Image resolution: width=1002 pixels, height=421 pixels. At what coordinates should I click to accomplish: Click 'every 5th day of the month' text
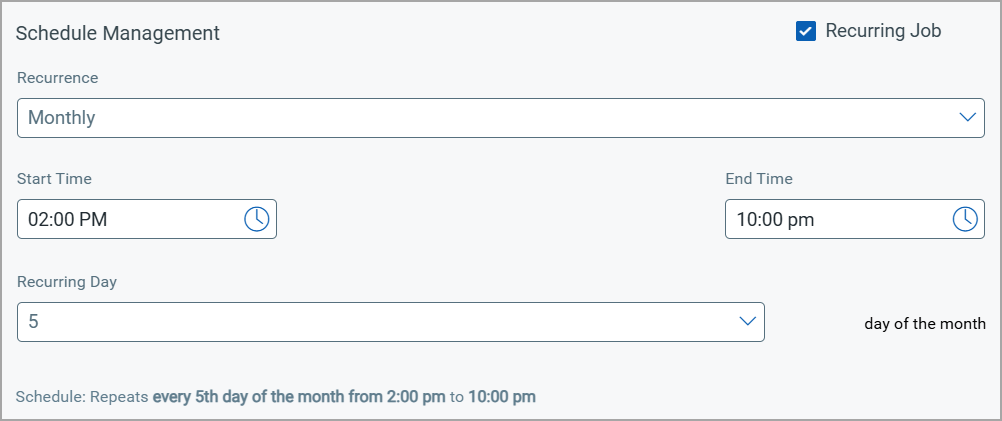click(x=249, y=397)
